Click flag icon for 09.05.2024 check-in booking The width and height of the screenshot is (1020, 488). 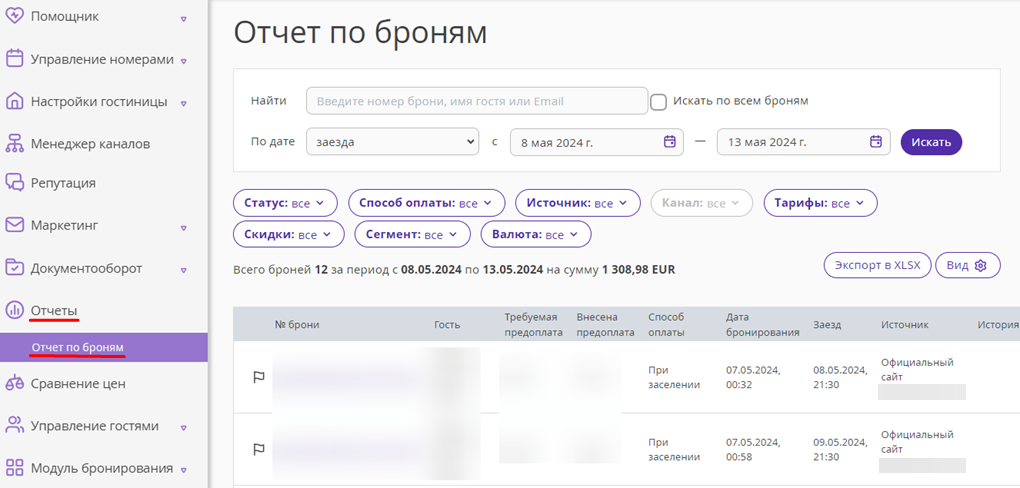(x=259, y=448)
